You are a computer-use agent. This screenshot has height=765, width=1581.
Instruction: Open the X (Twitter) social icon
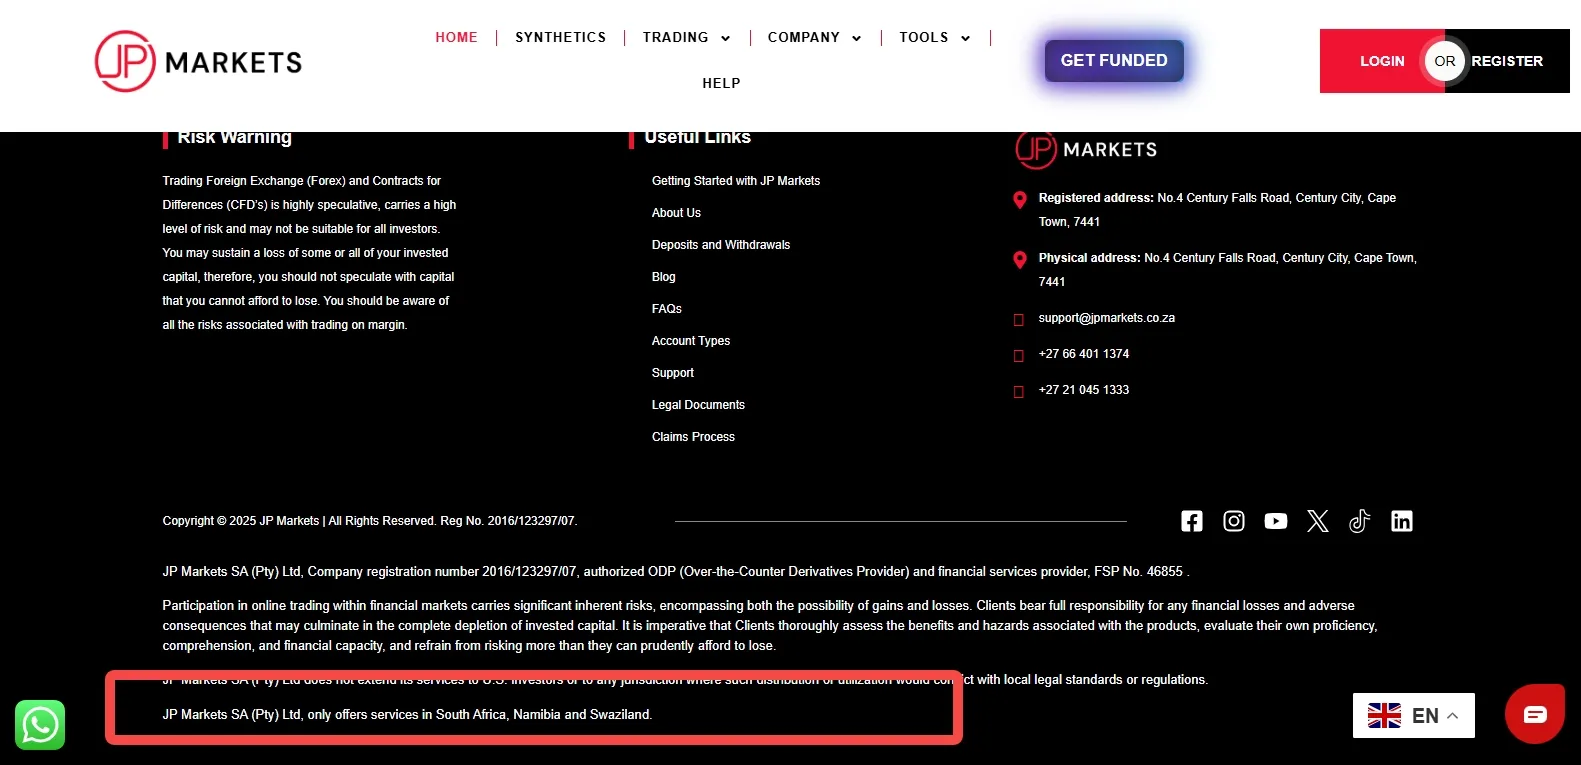pyautogui.click(x=1318, y=521)
